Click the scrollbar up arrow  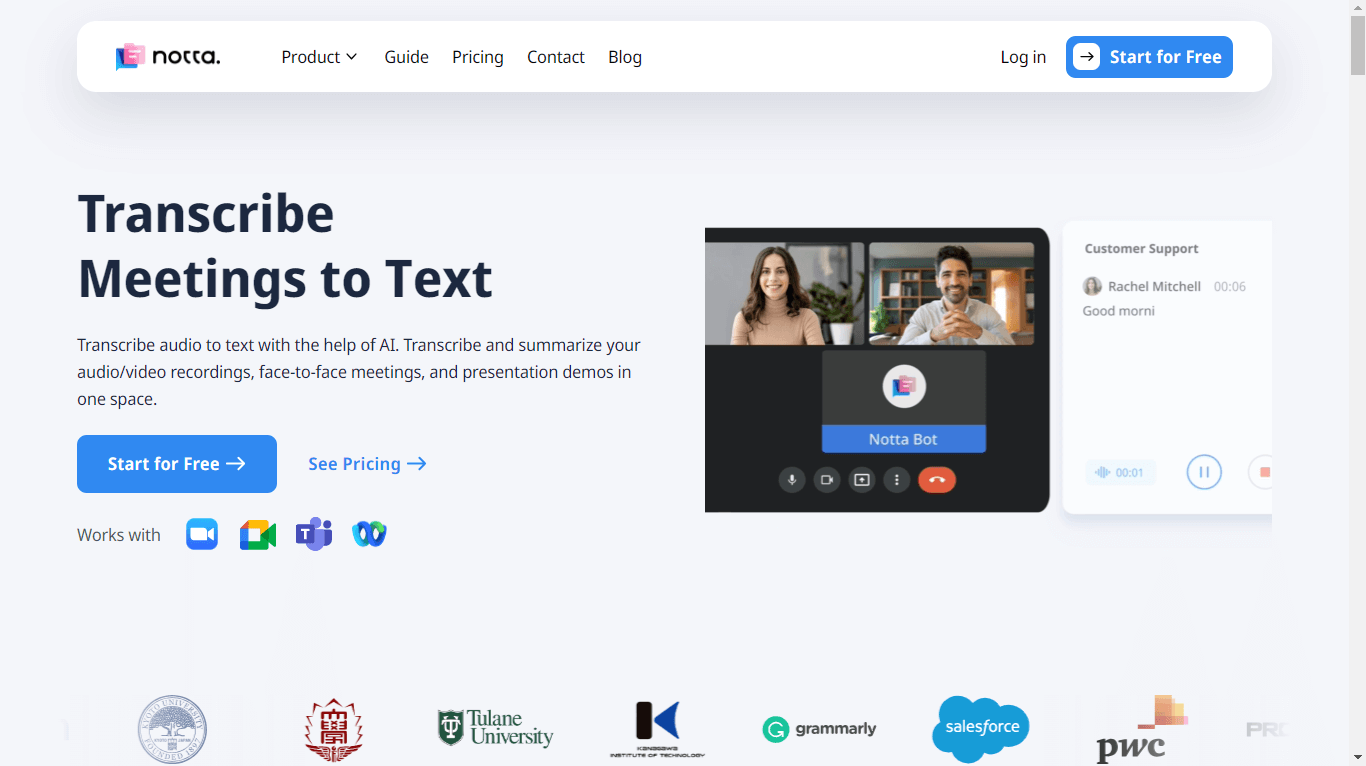click(1357, 8)
